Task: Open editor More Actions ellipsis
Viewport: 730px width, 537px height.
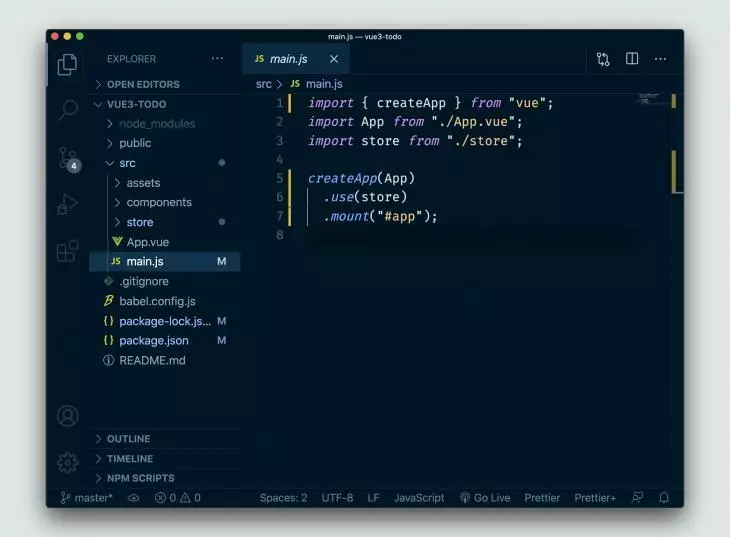Action: (660, 59)
